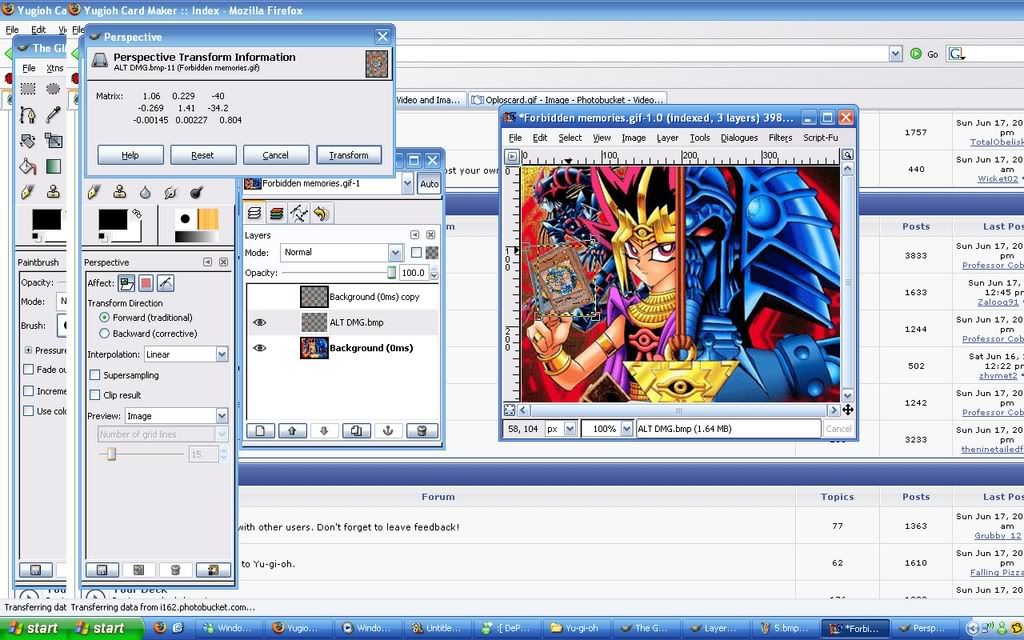
Task: Click the active gradient swatch
Action: pyautogui.click(x=196, y=237)
